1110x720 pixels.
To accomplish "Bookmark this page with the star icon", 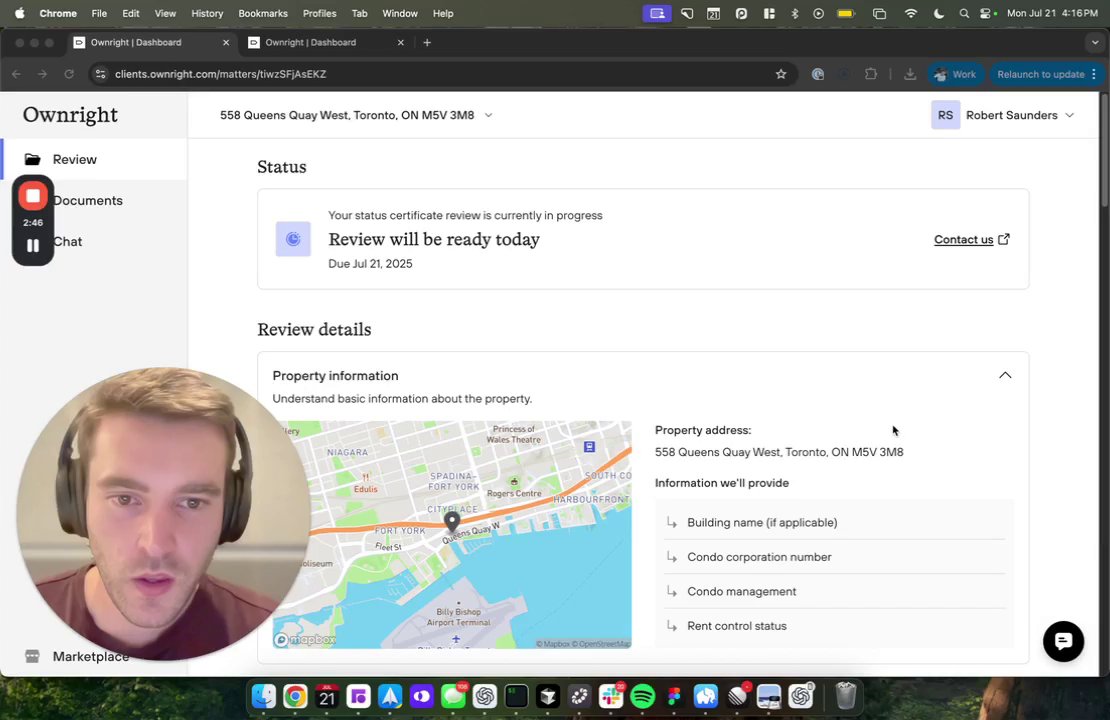I will tap(781, 74).
